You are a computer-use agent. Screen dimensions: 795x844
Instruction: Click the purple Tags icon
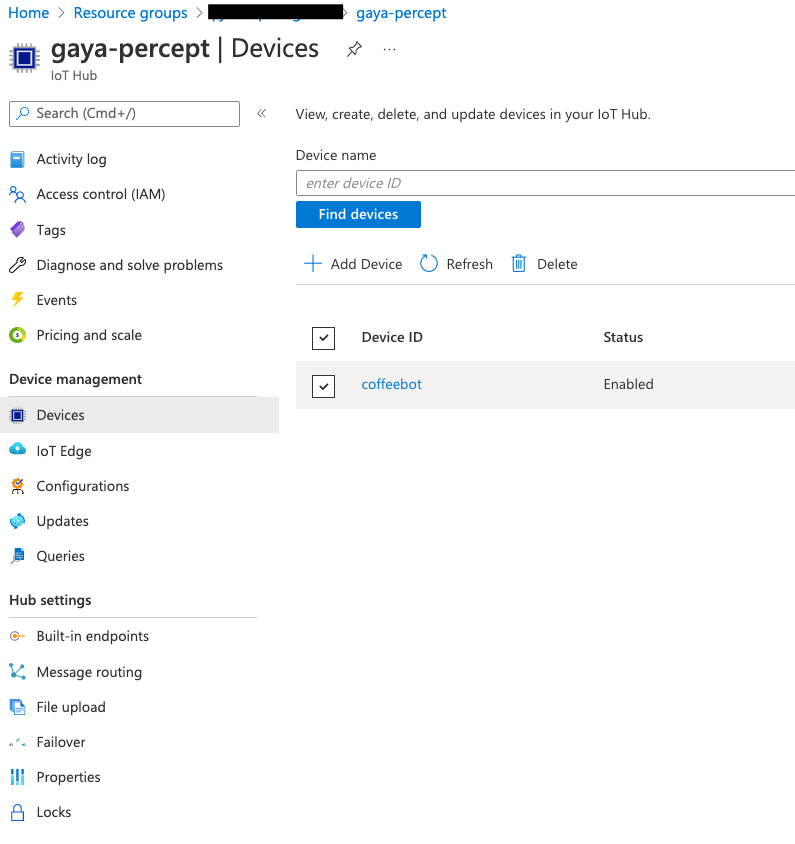[17, 230]
